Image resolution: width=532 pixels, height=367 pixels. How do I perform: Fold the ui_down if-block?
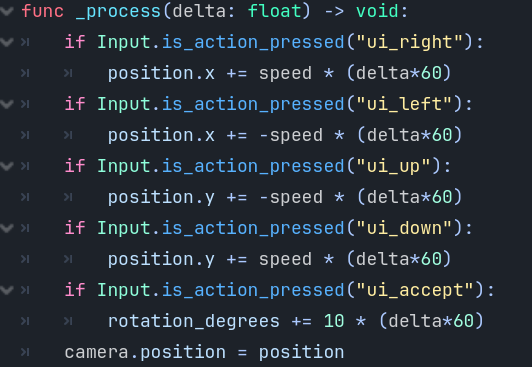click(x=6, y=228)
